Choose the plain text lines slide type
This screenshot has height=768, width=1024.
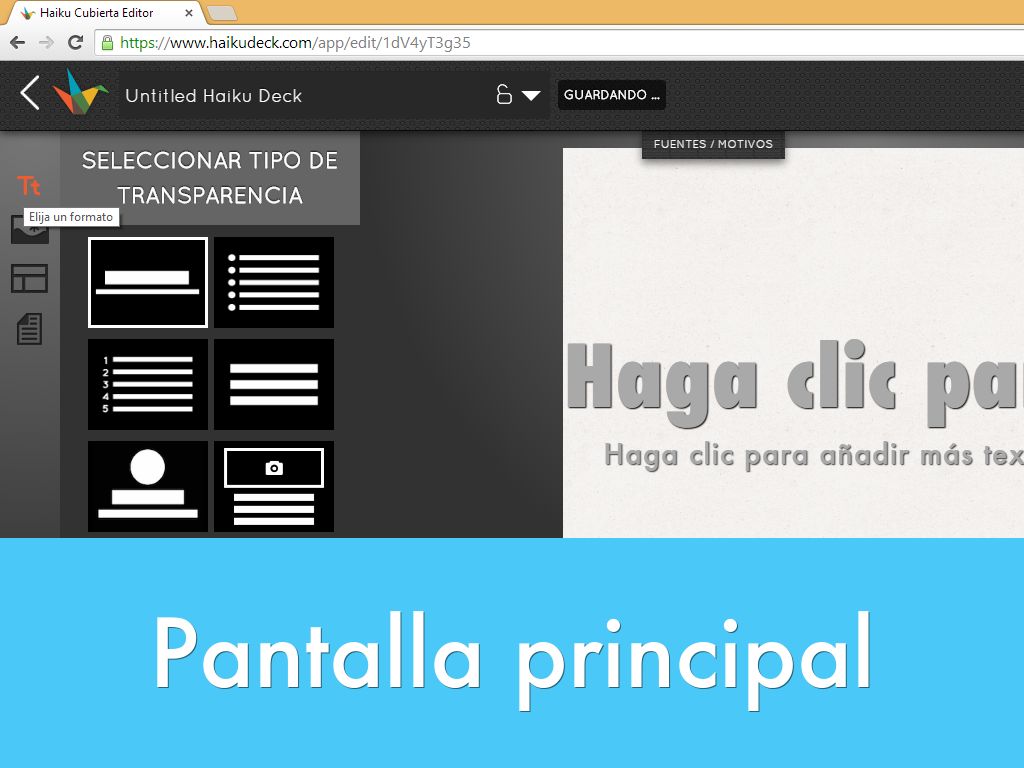[x=274, y=384]
